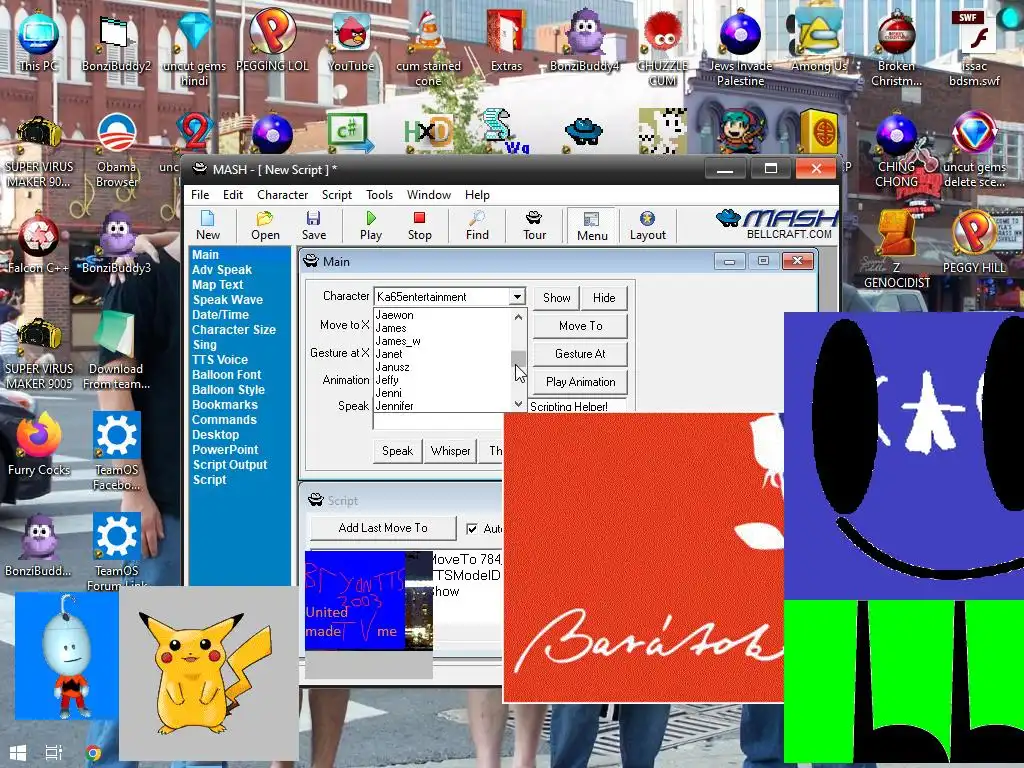
Task: Open PowerPoint in the sidebar
Action: (x=225, y=450)
